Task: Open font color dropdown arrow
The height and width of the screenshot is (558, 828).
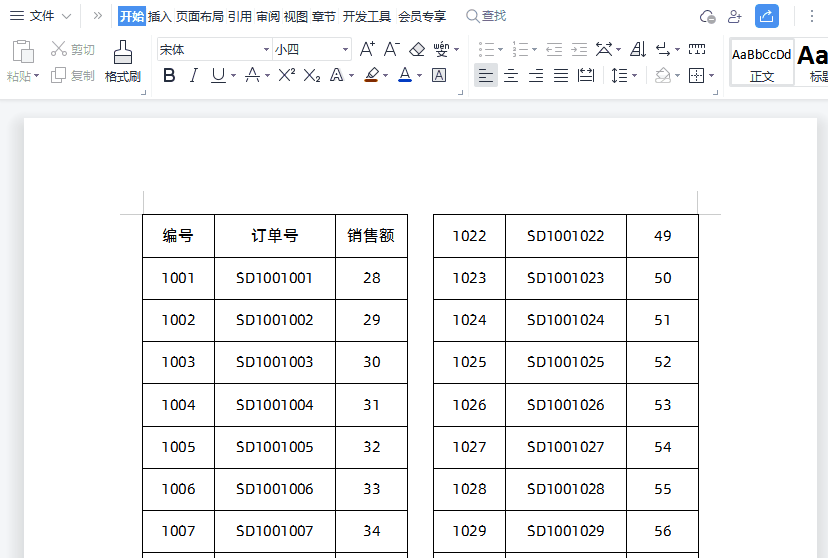Action: point(419,76)
